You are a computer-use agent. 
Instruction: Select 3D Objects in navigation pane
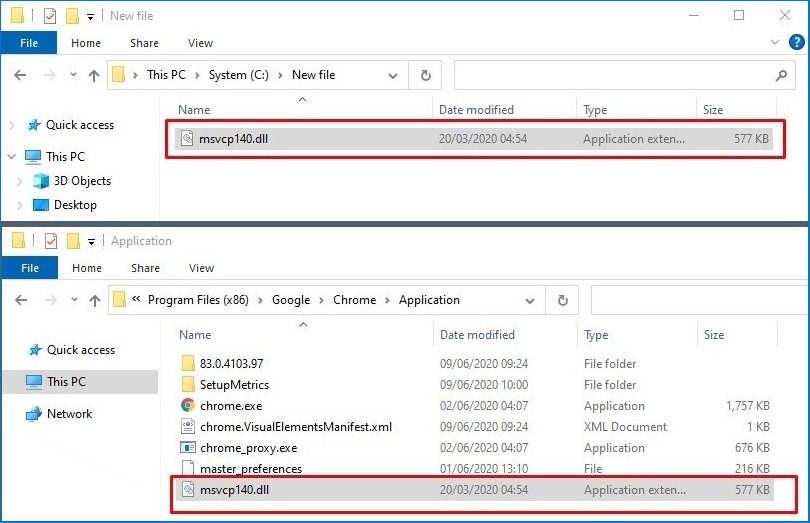pyautogui.click(x=71, y=181)
